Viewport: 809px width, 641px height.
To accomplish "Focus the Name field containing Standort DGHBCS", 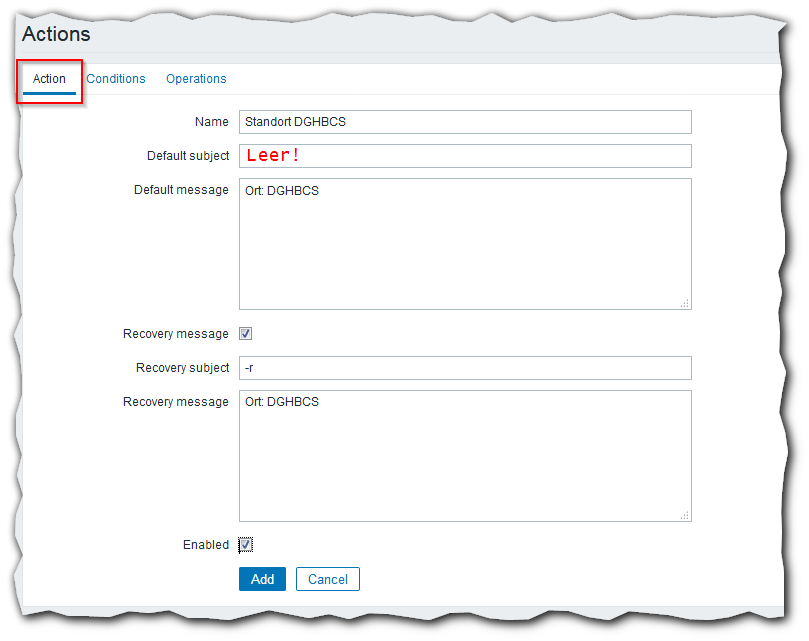I will 465,122.
